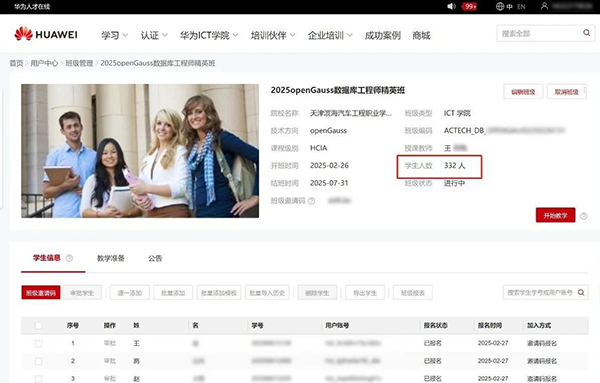Switch language to 中
600x383 pixels.
pyautogui.click(x=509, y=7)
